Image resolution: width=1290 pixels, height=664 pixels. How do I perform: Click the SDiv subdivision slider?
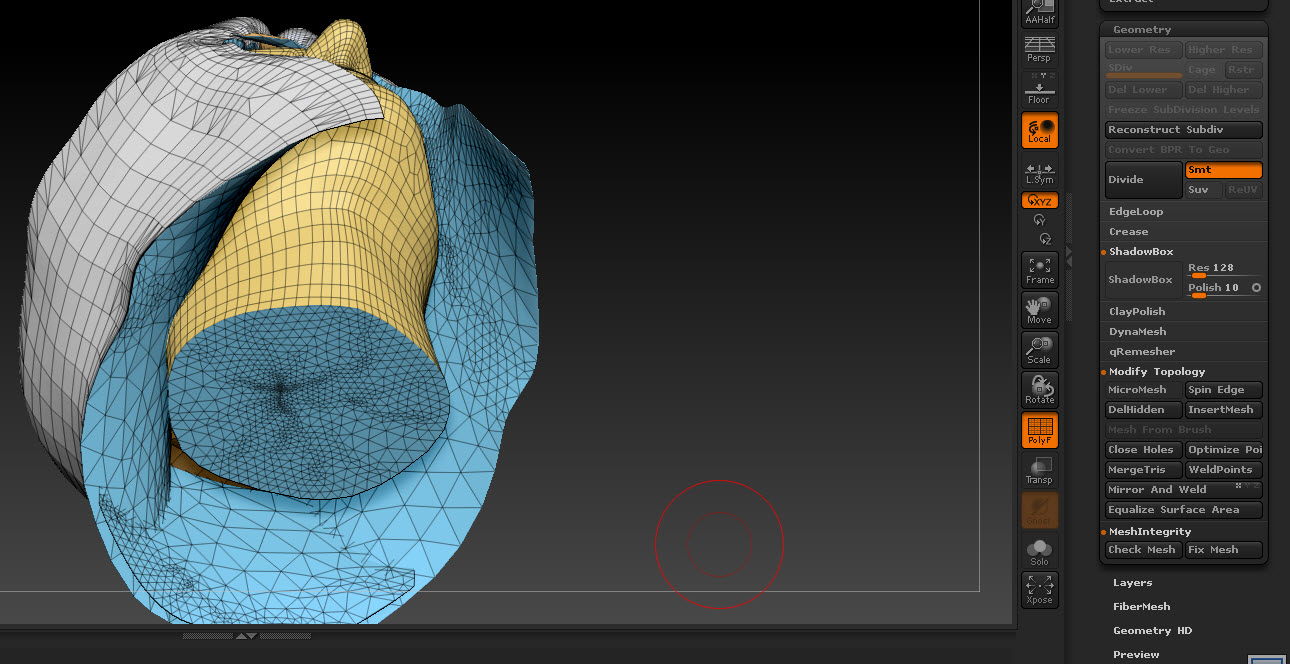[1144, 70]
